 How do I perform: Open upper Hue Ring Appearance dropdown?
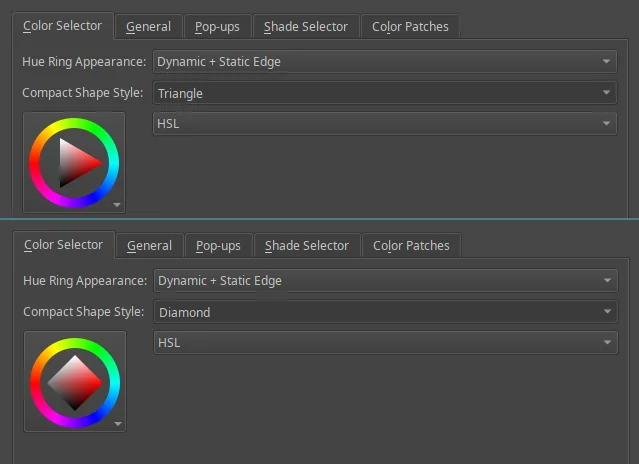[x=385, y=62]
